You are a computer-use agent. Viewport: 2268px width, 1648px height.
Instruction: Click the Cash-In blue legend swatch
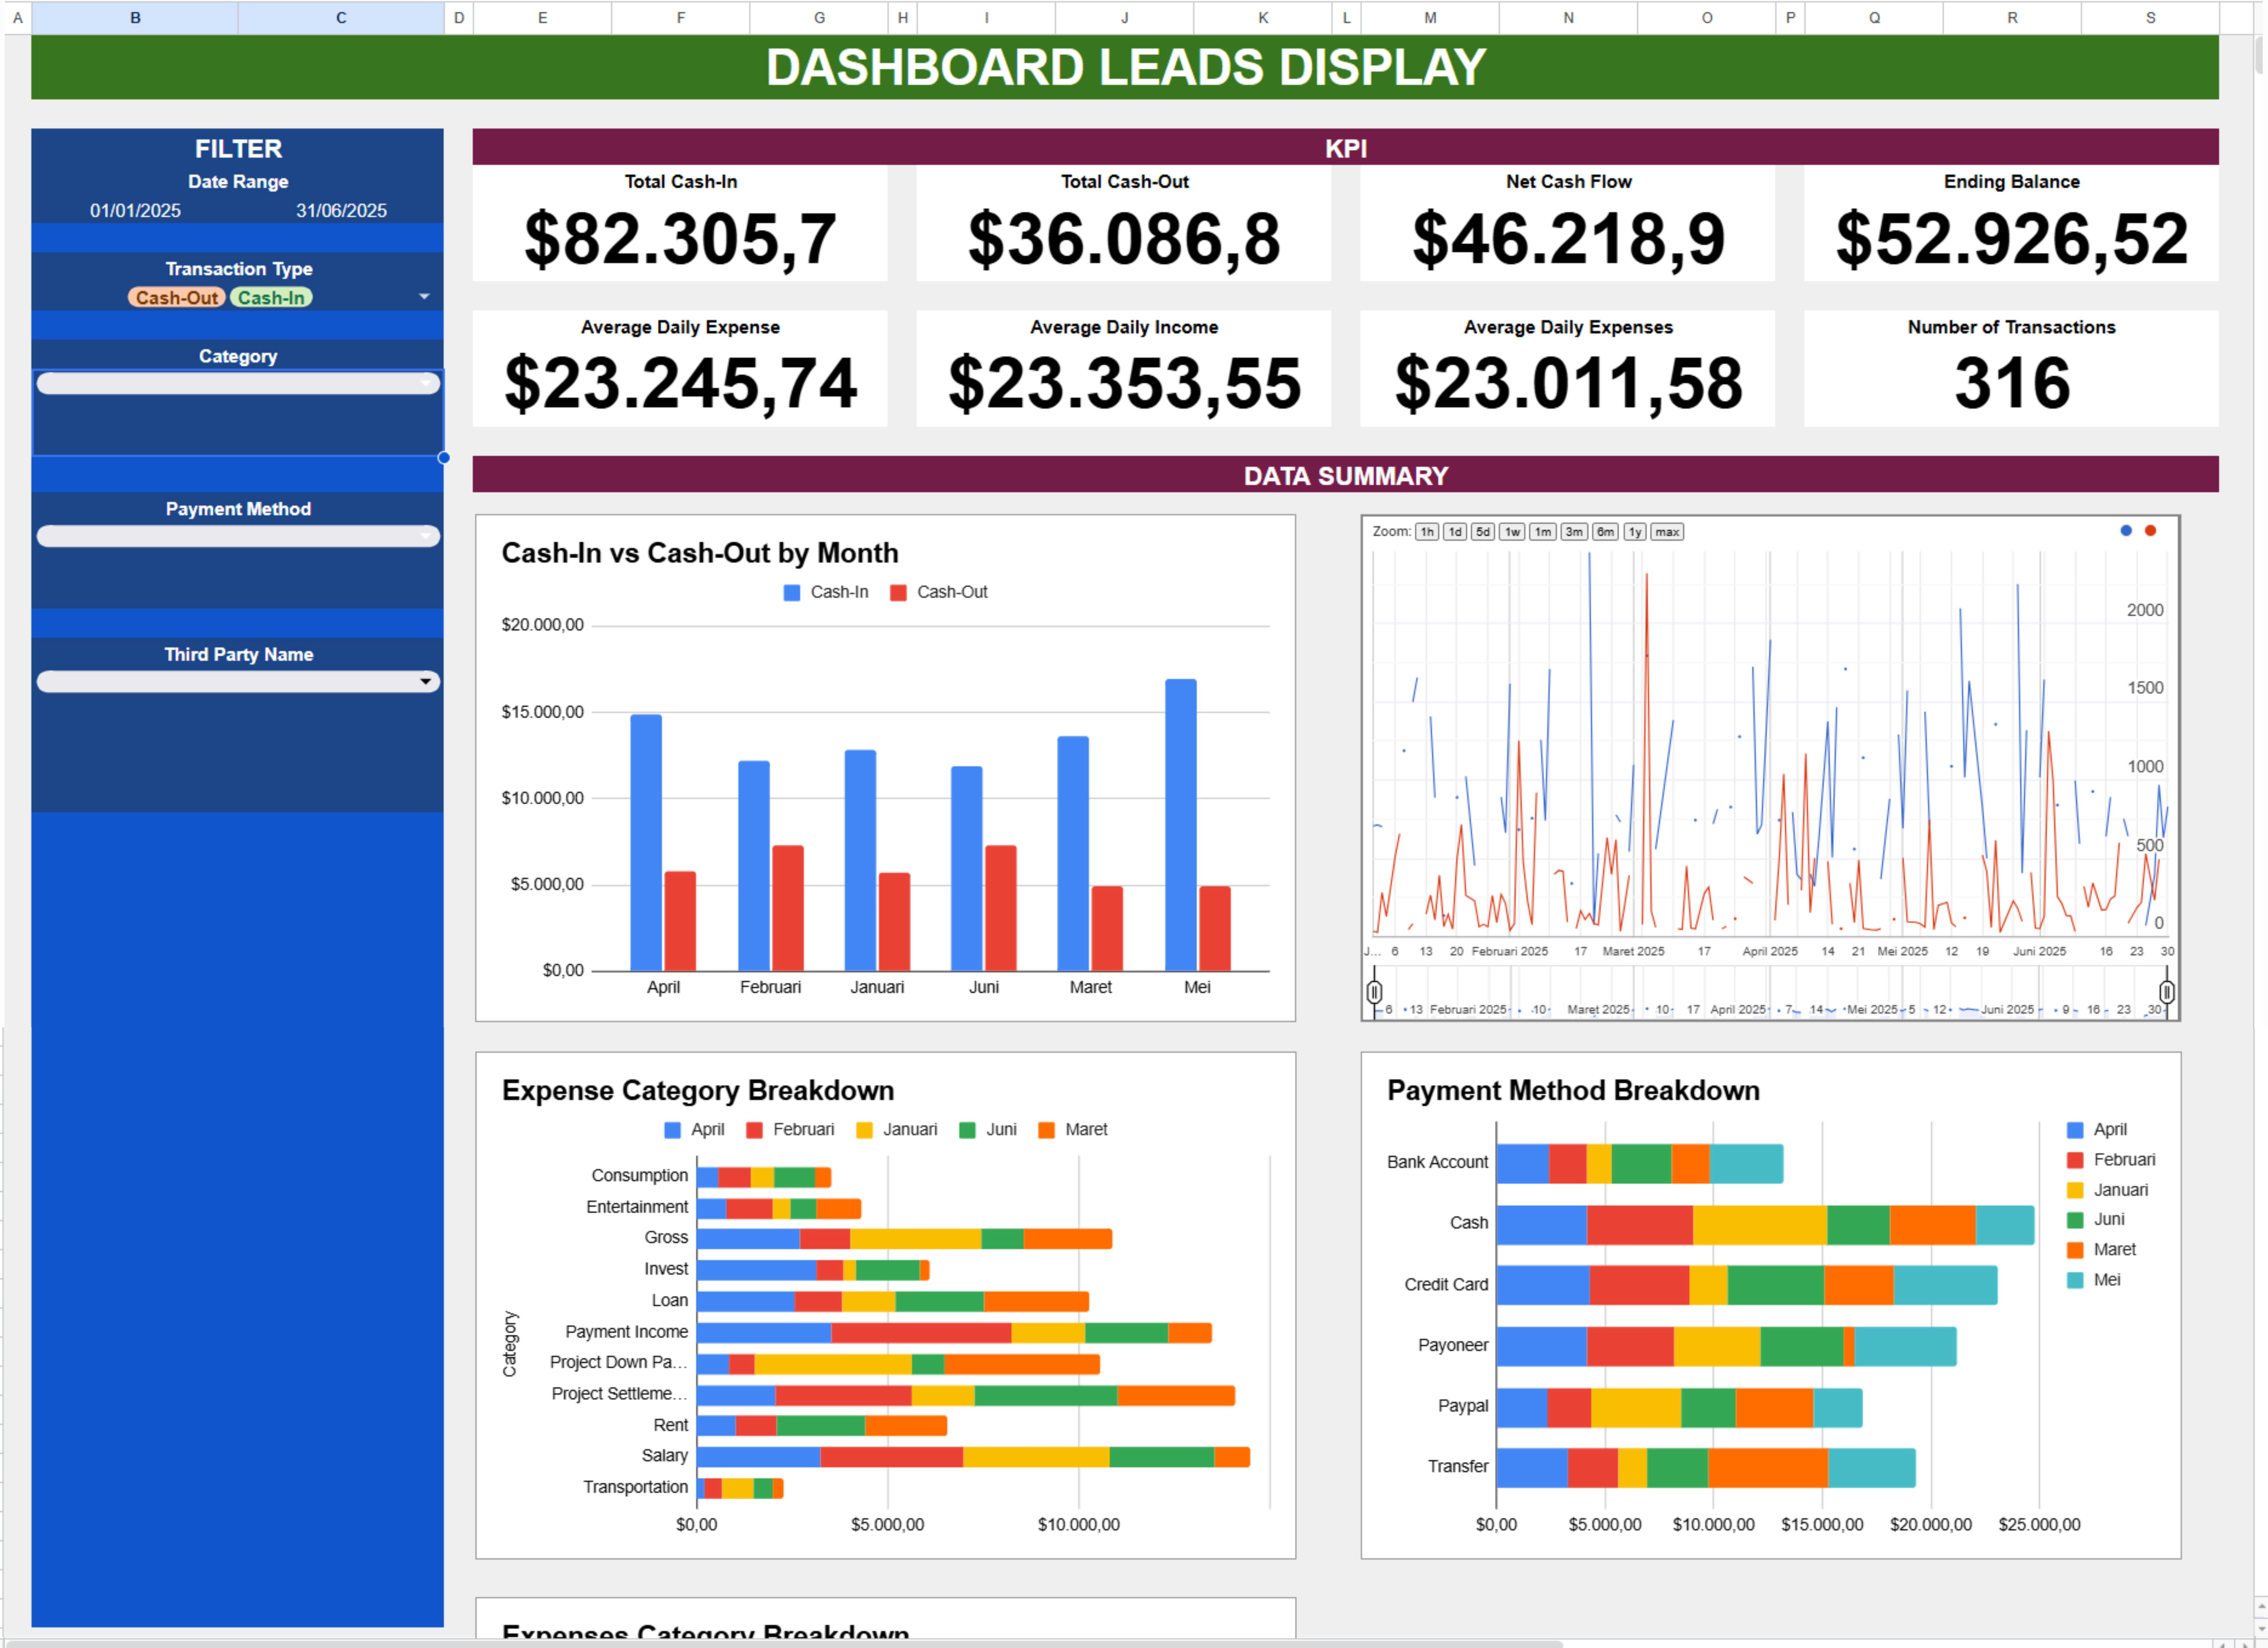(792, 593)
